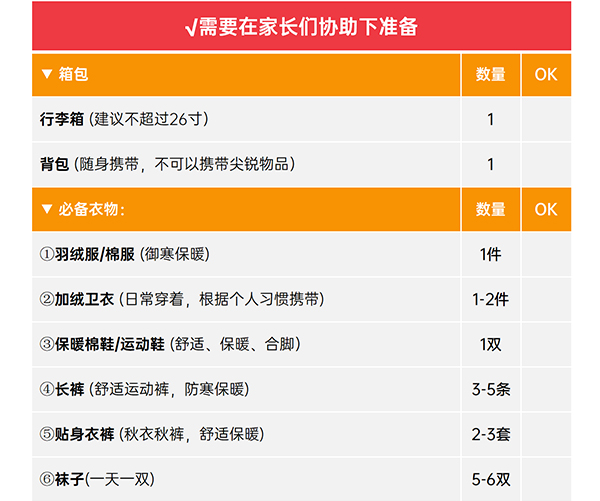Click the 1双 quantity cell for 保暖棉鞋
The width and height of the screenshot is (600, 501).
490,344
